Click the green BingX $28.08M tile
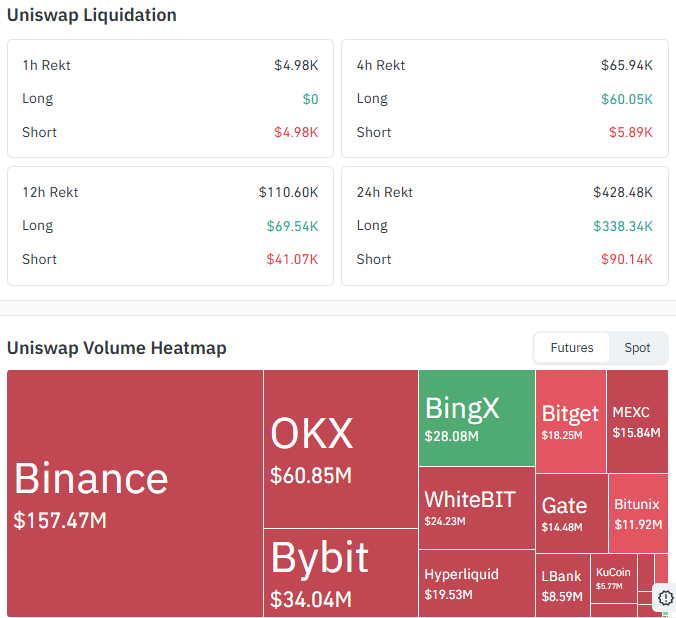 click(477, 417)
